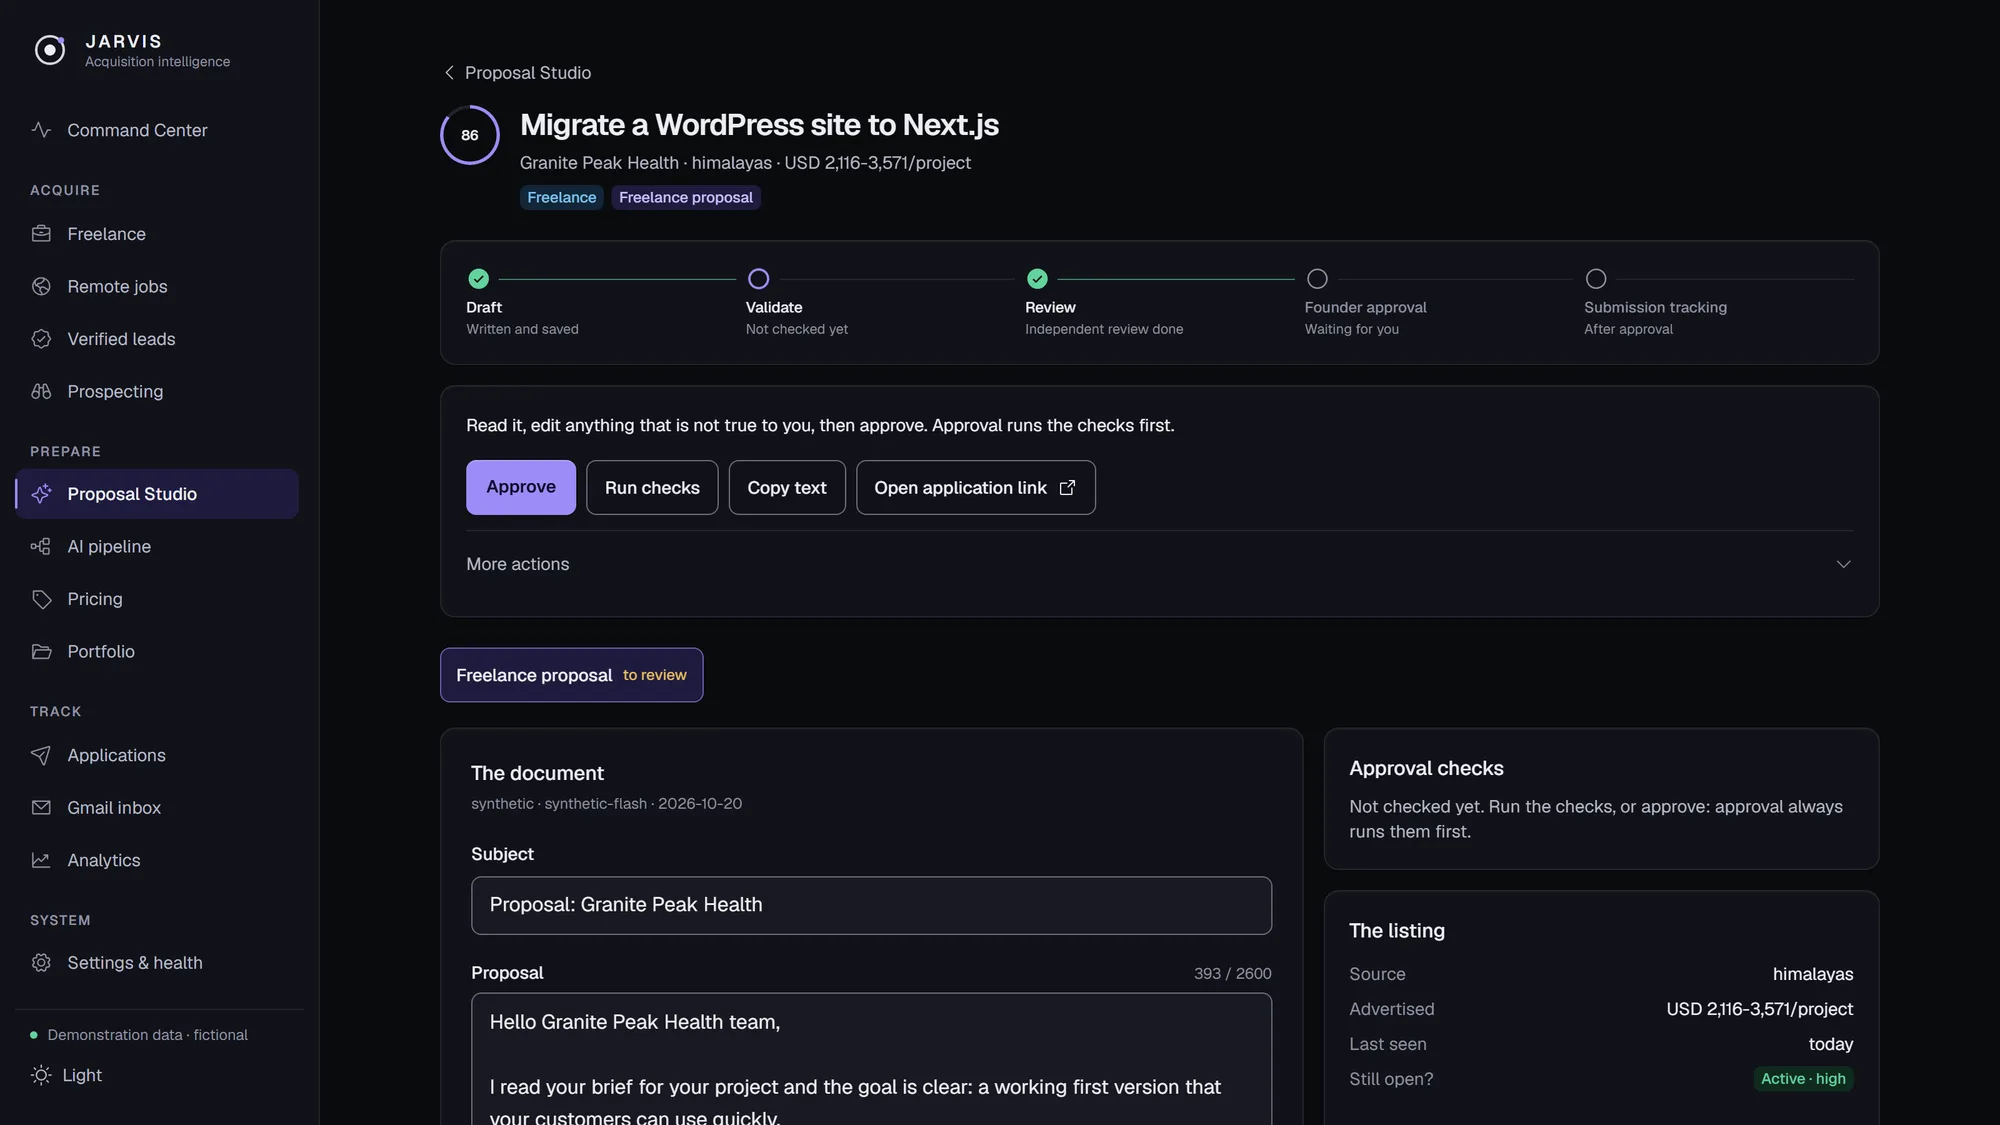Click back chevron before Proposal Studio

(449, 73)
